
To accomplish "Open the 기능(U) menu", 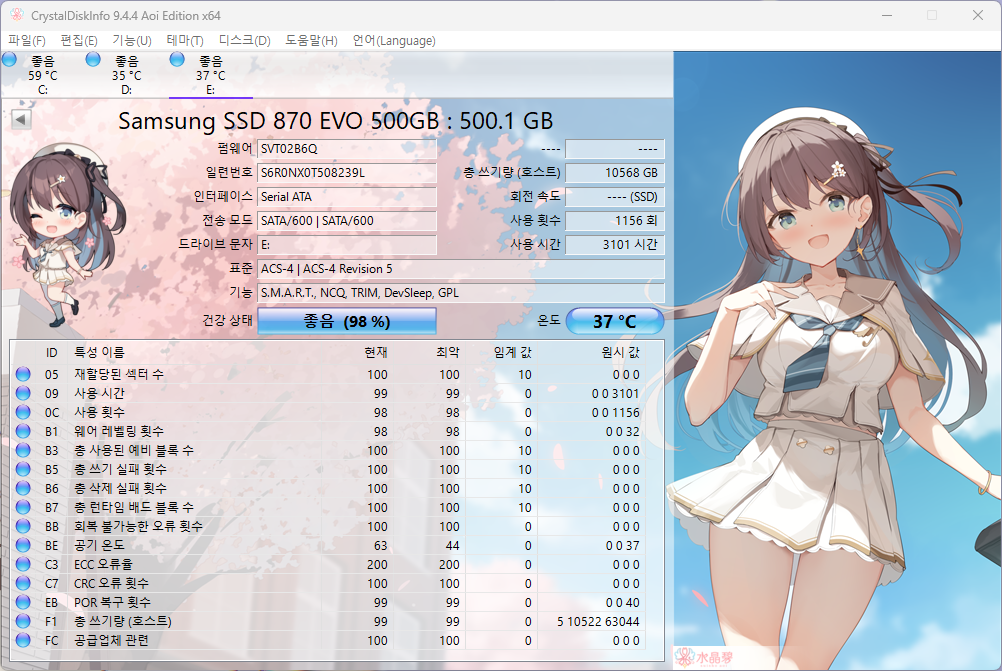I will click(132, 41).
